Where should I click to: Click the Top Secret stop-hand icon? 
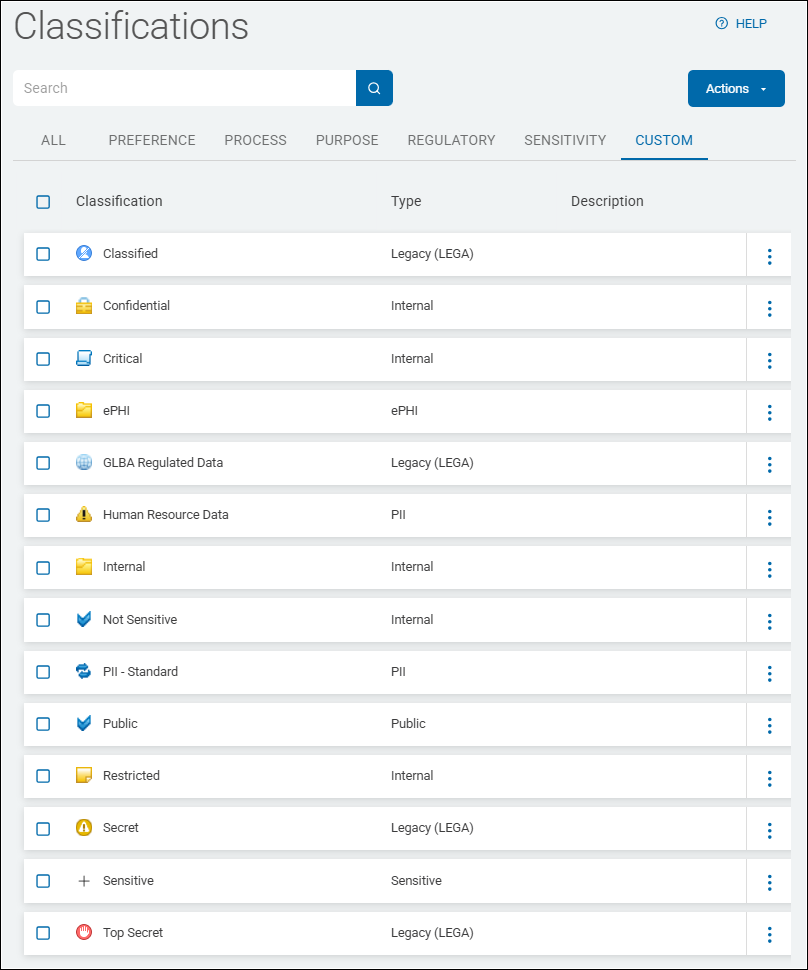84,933
